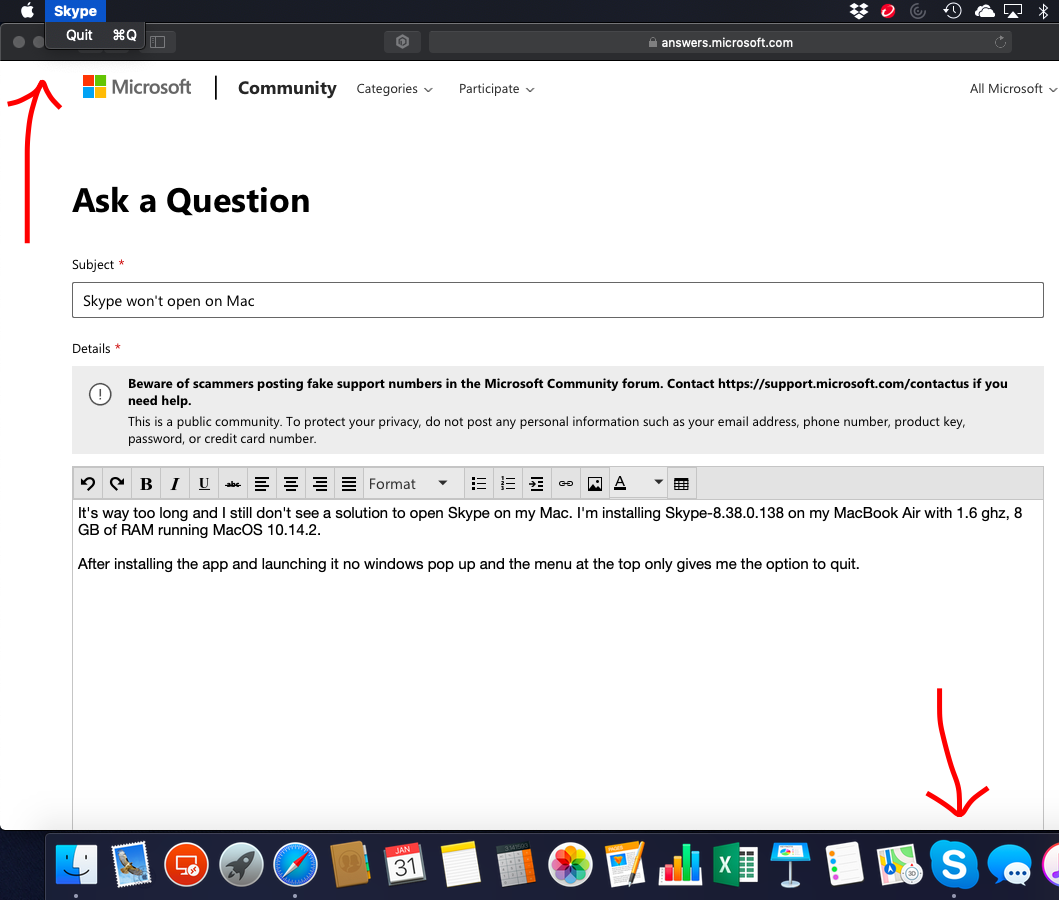Click the text color icon
The width and height of the screenshot is (1059, 900).
tap(620, 483)
